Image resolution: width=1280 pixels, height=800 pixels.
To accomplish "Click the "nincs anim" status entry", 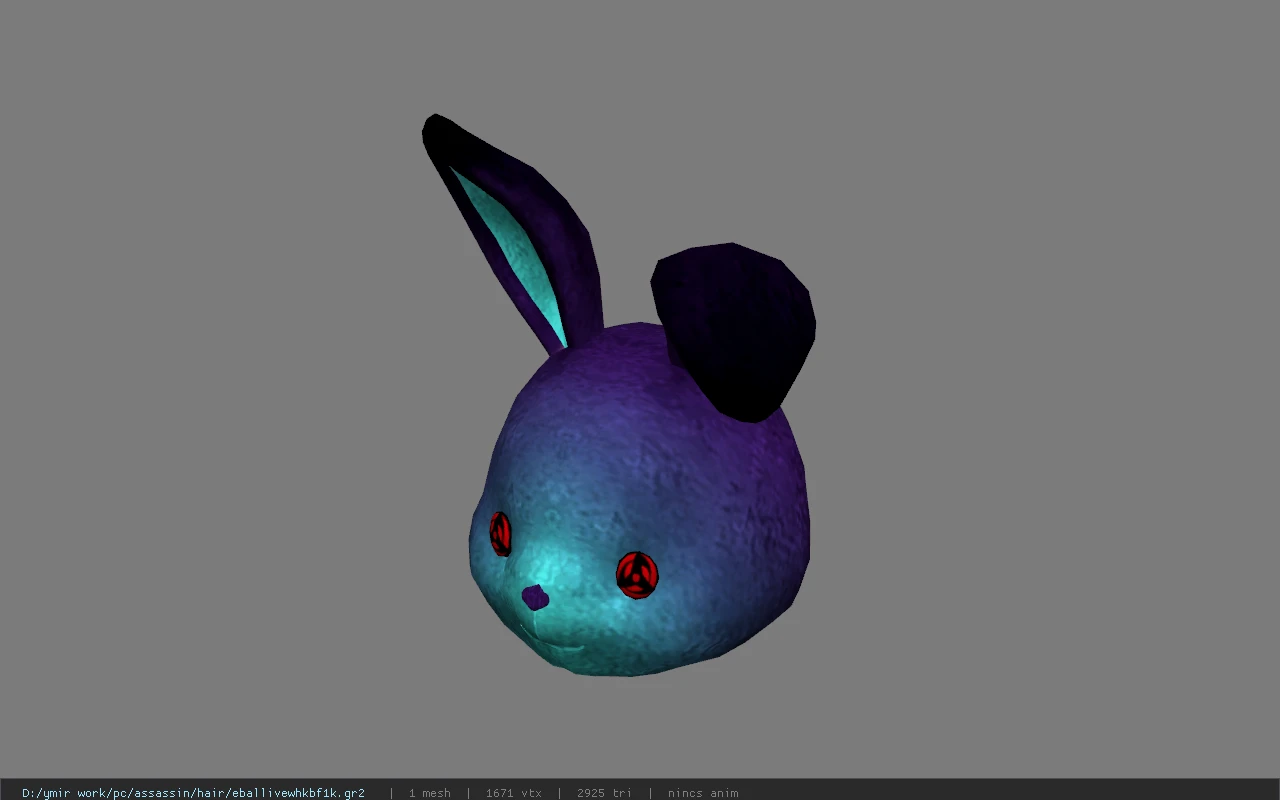I will [703, 793].
